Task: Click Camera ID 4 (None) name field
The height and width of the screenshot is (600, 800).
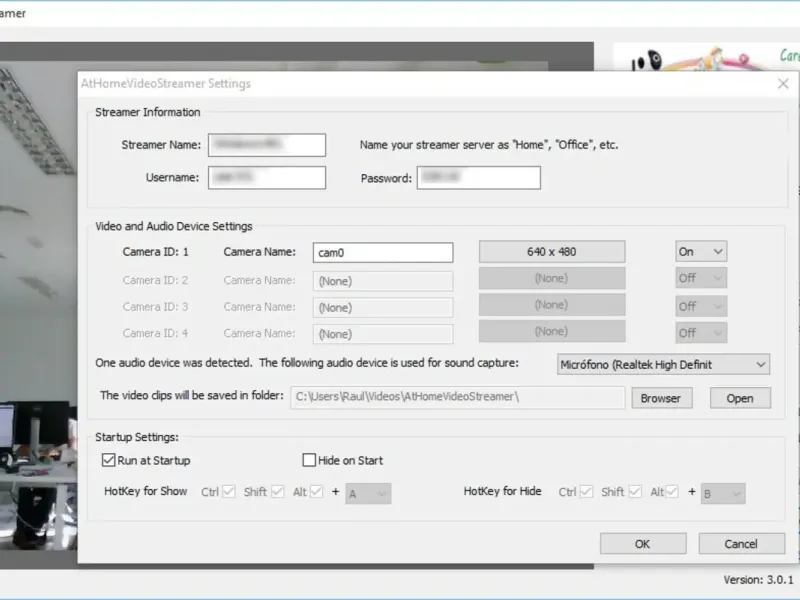Action: 383,334
